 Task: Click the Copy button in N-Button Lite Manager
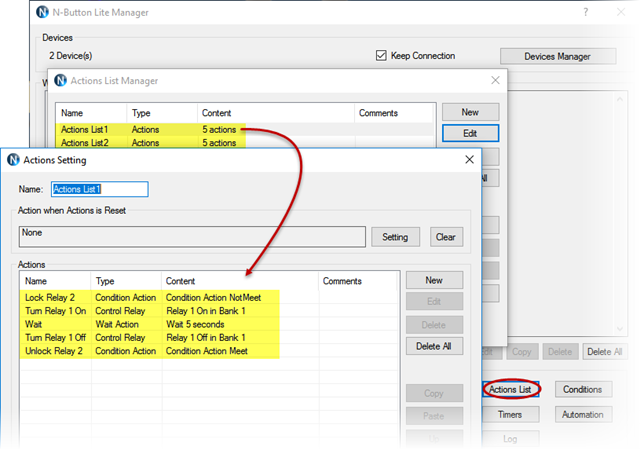click(522, 352)
